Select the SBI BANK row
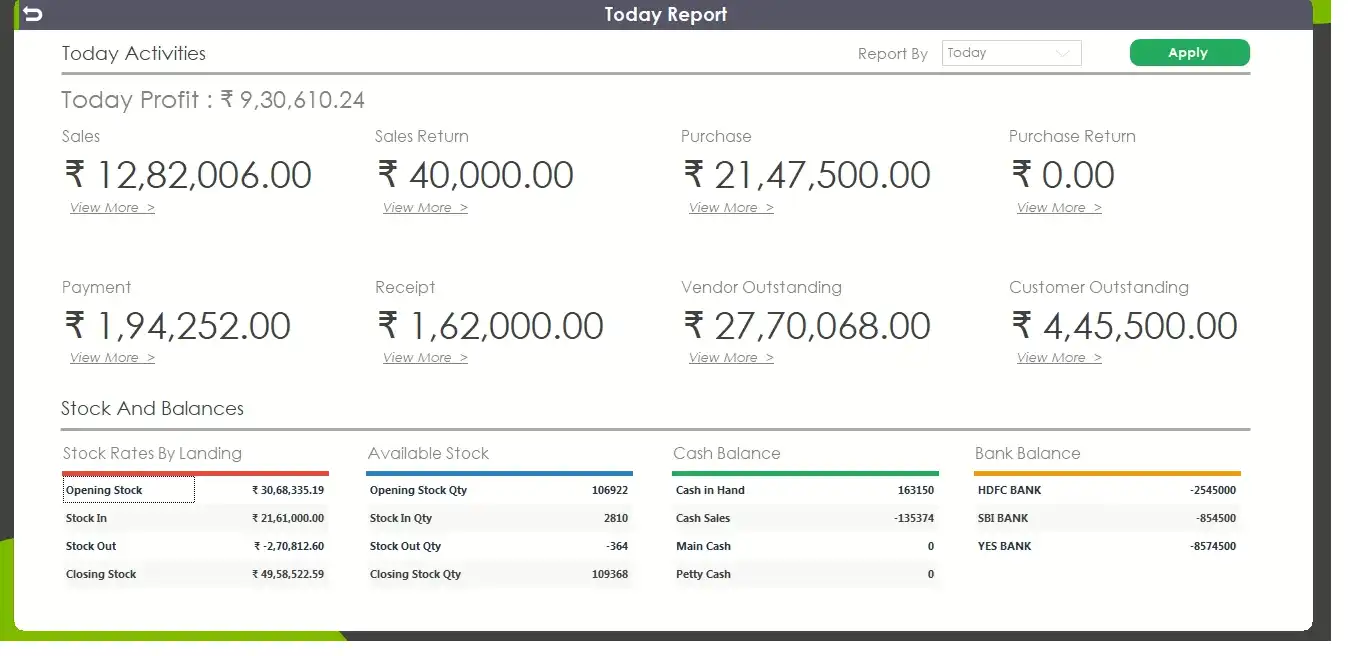This screenshot has width=1348, height=656. click(x=1106, y=518)
